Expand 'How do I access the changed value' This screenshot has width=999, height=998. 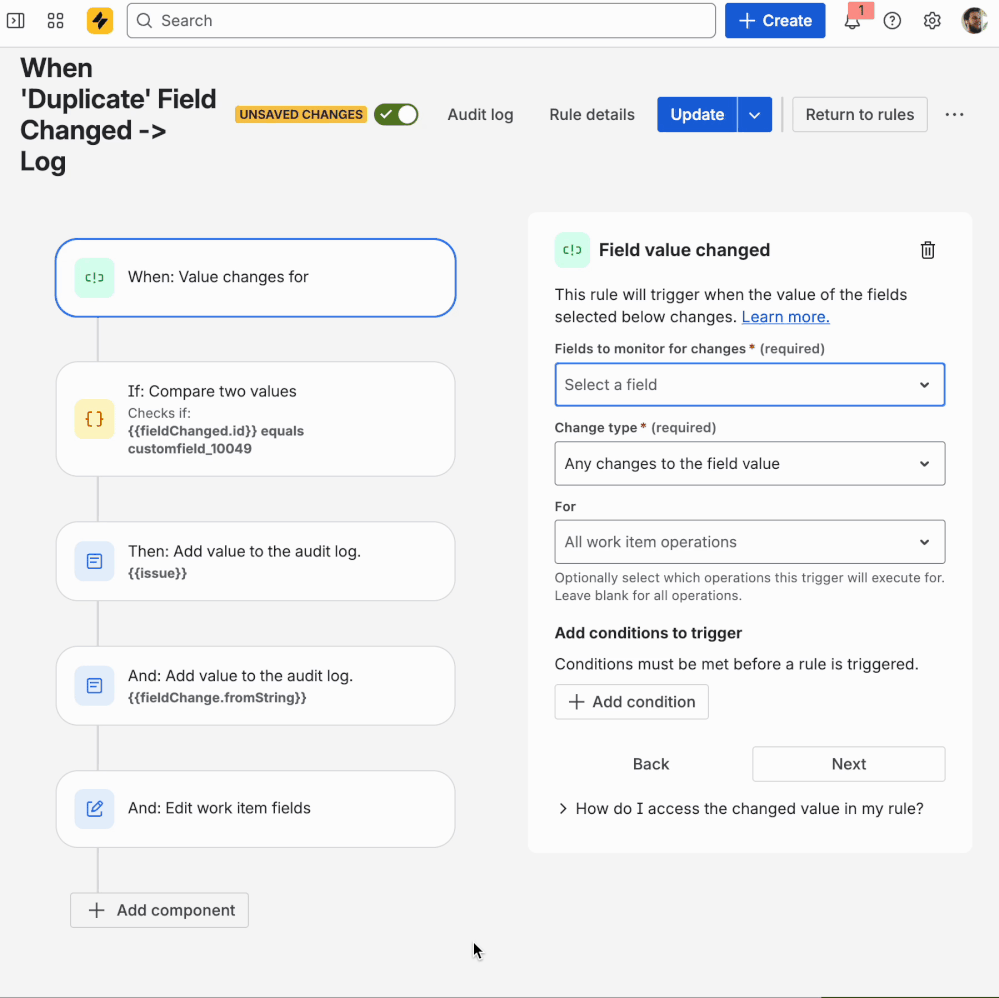(741, 809)
